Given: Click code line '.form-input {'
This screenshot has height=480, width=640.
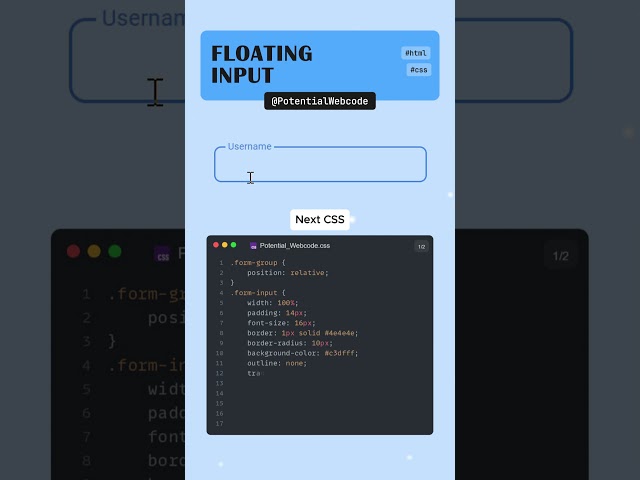Looking at the screenshot, I should pyautogui.click(x=258, y=293).
